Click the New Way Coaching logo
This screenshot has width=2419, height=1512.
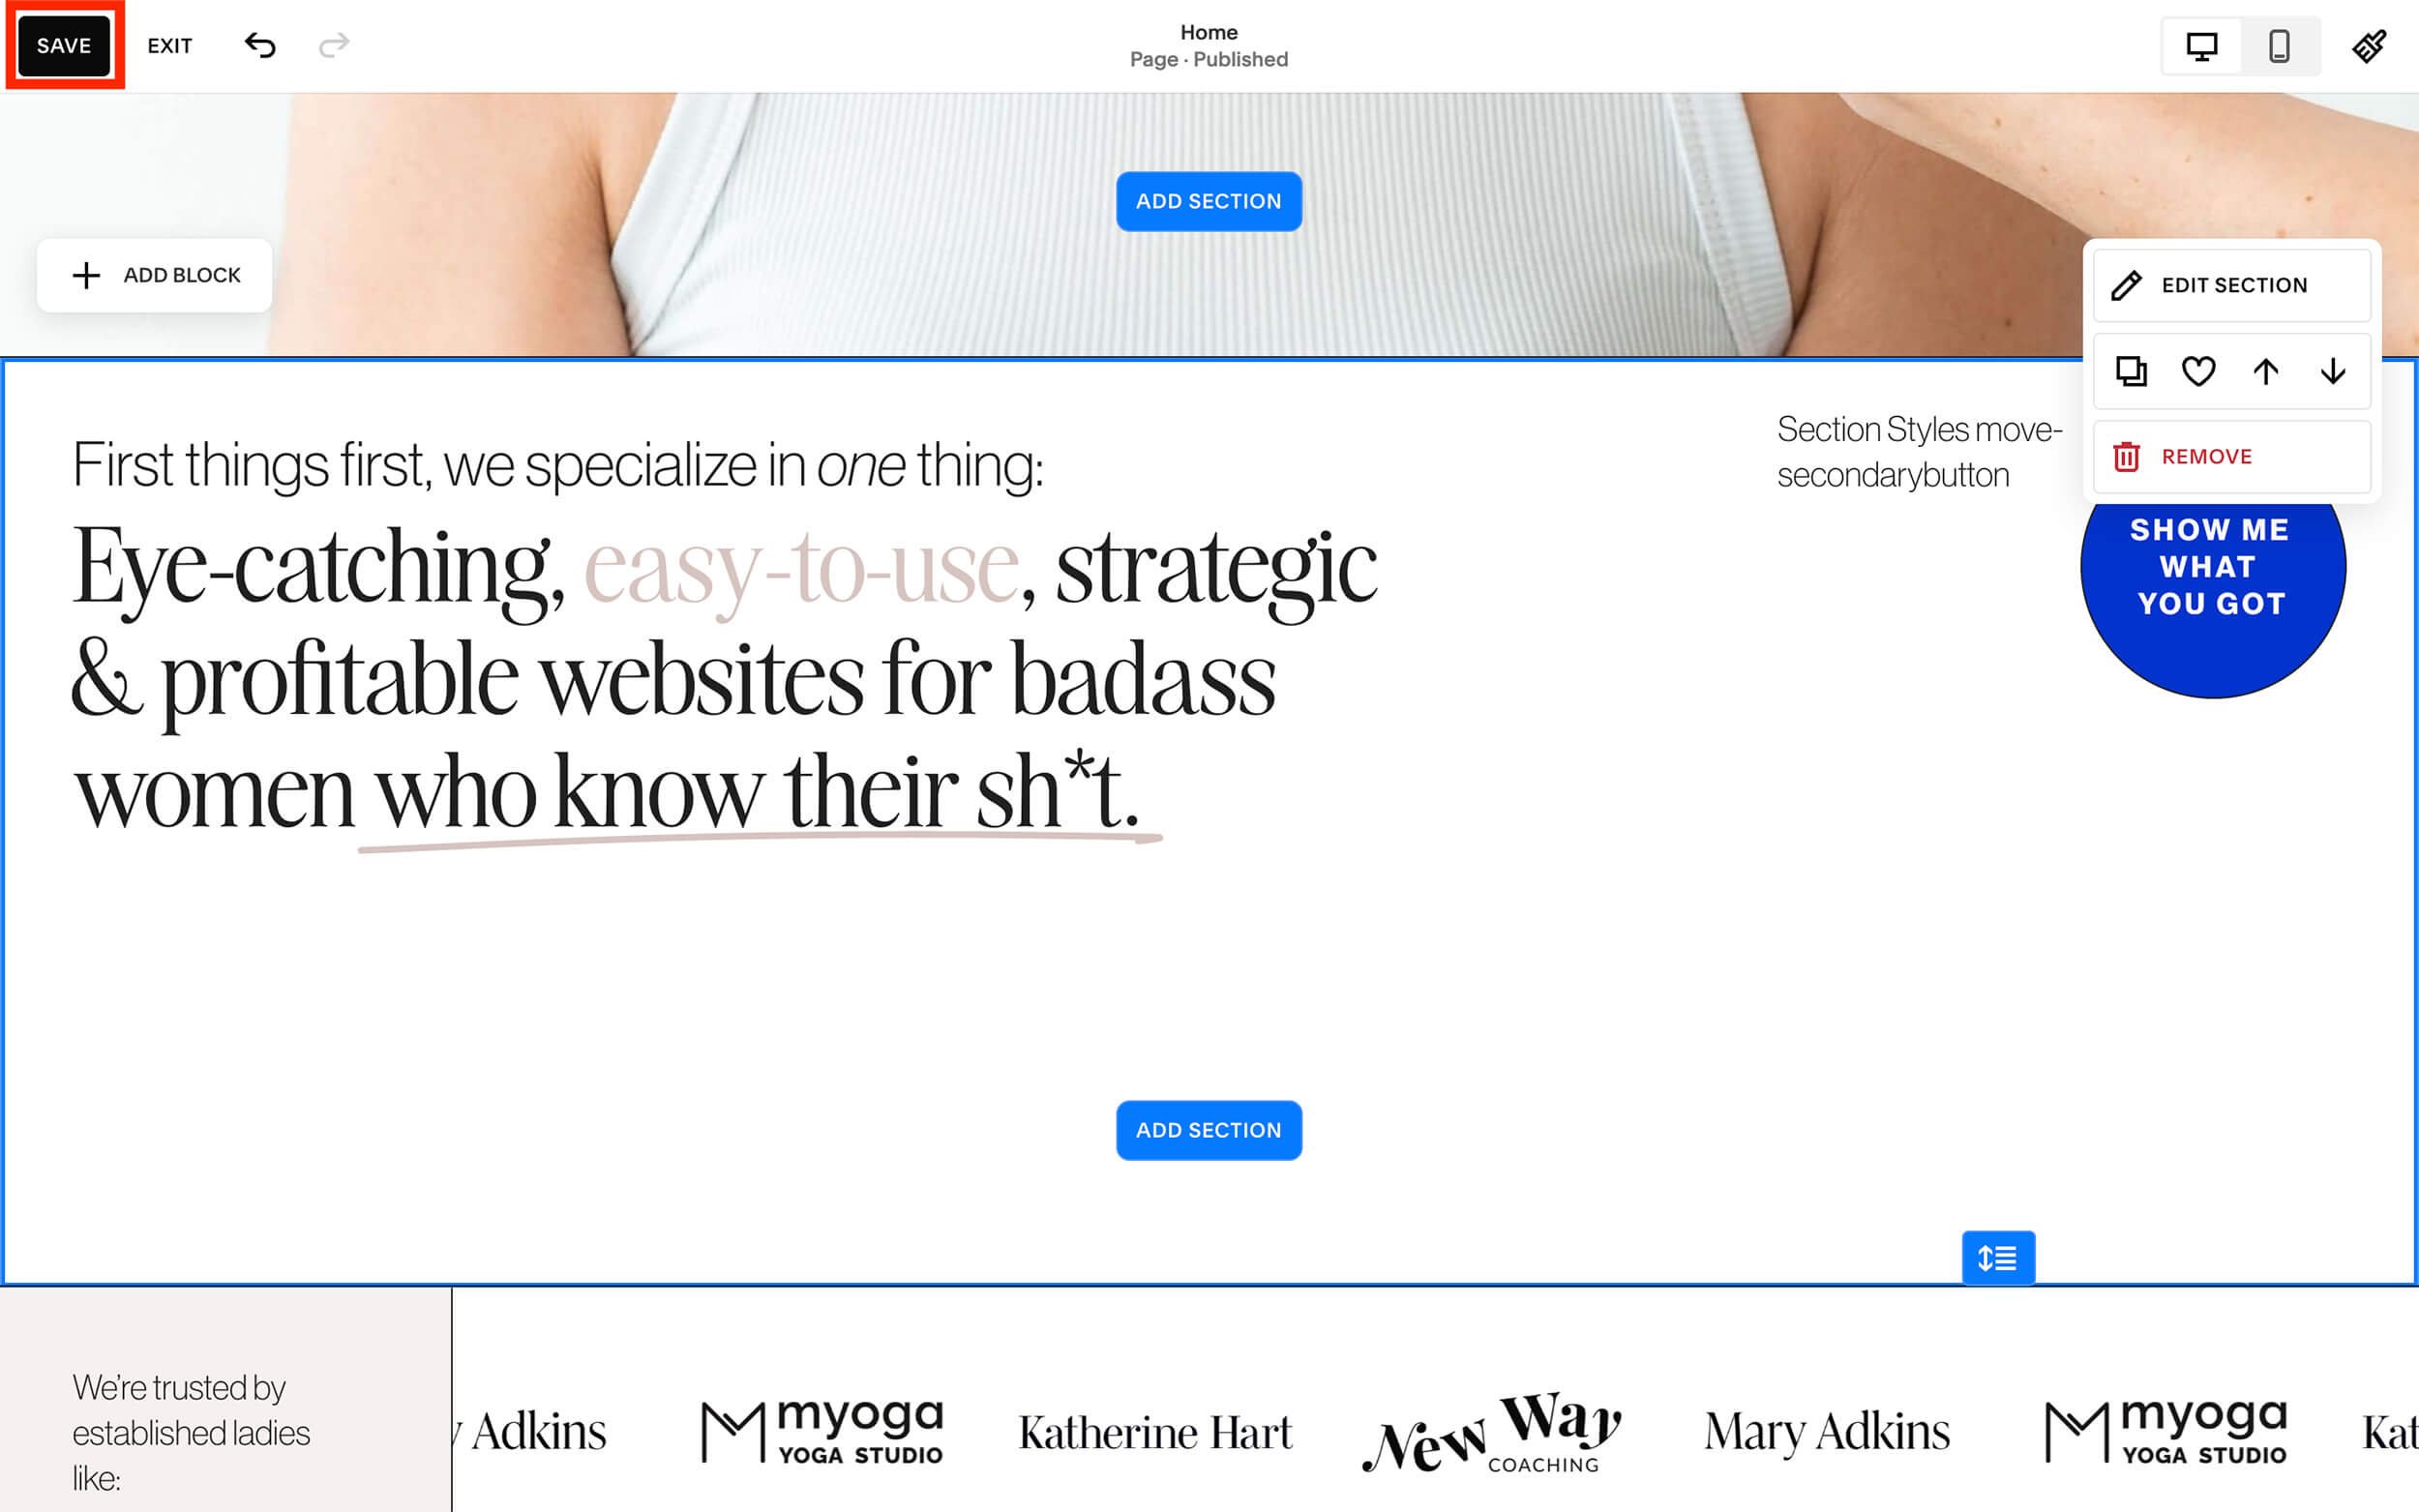1492,1432
